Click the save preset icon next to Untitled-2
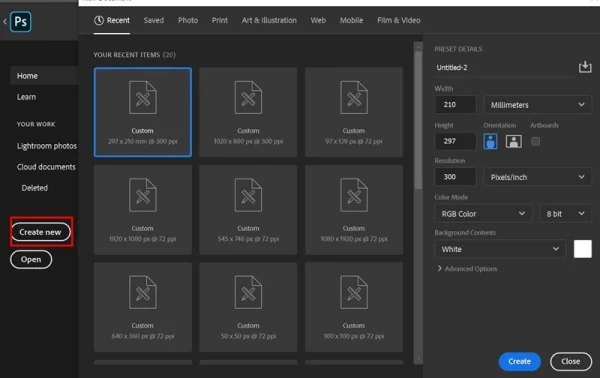This screenshot has height=378, width=600. (x=585, y=67)
